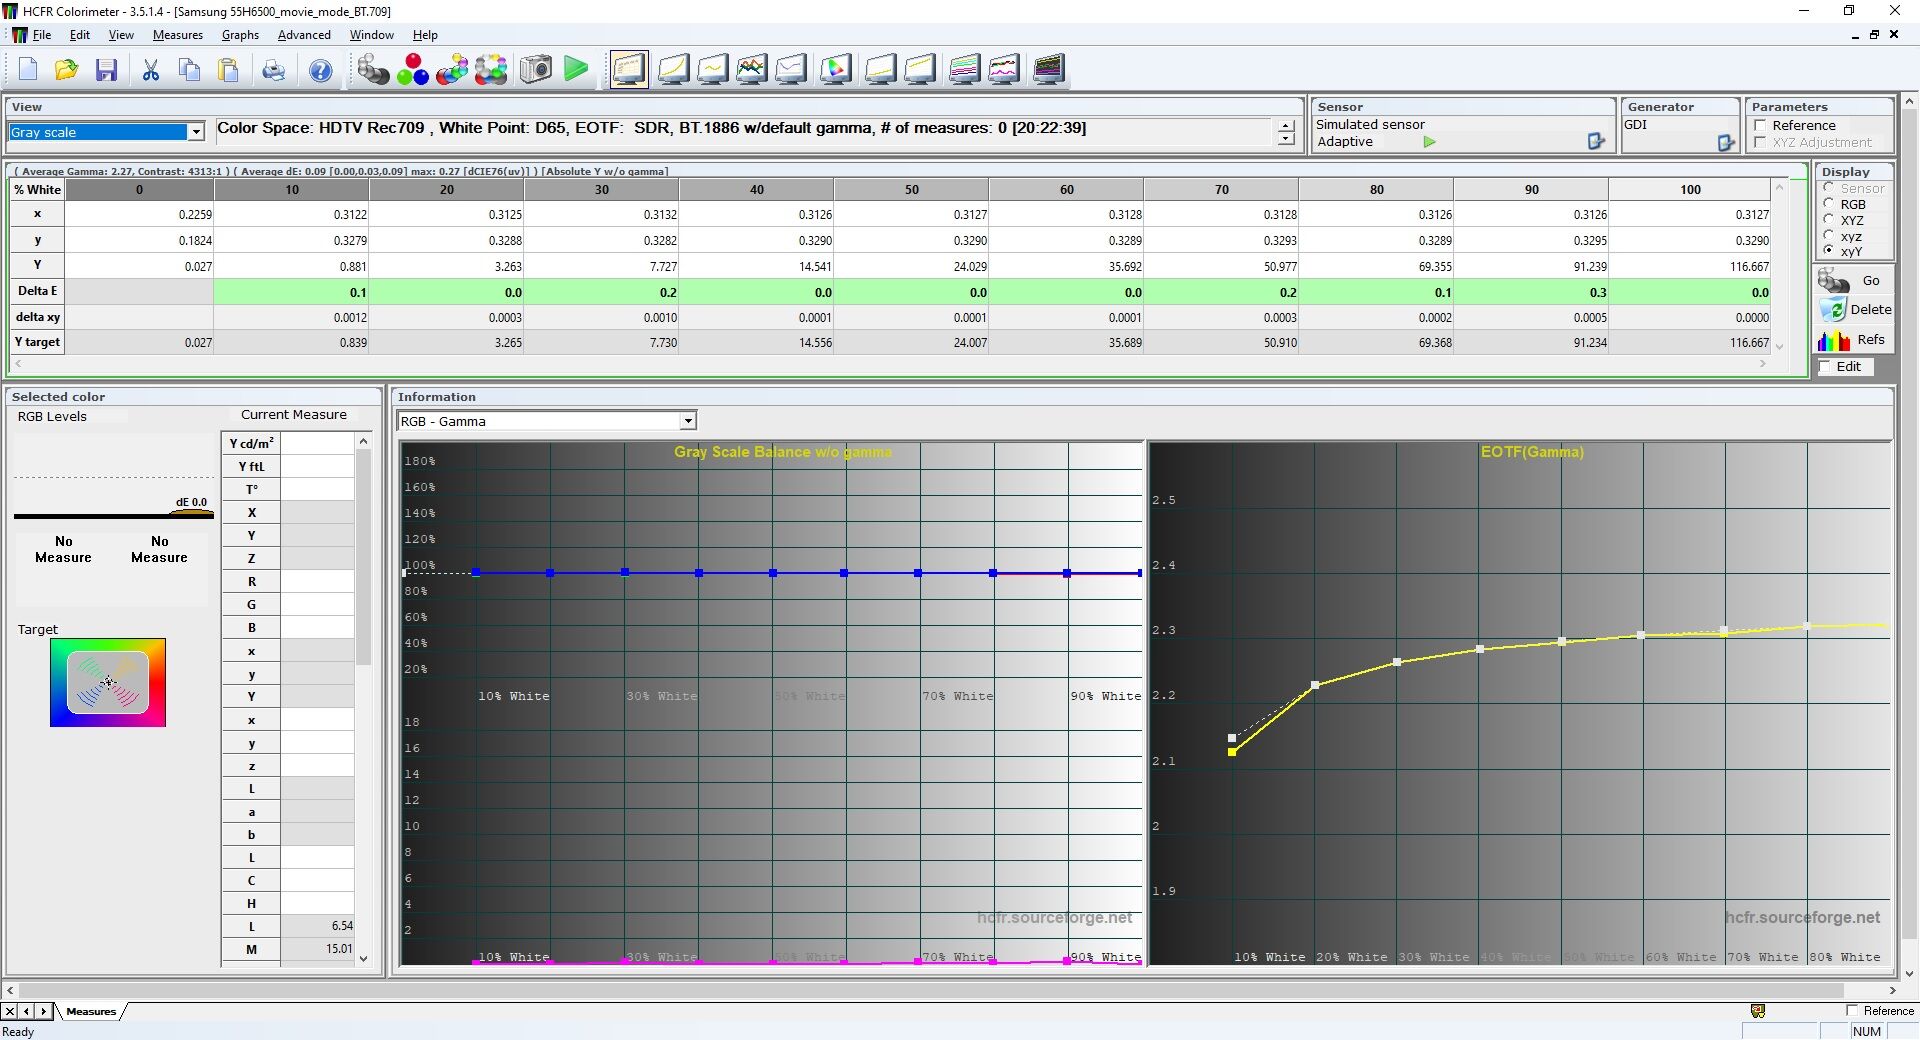This screenshot has width=1920, height=1040.
Task: Open the About/Help question mark icon
Action: coord(320,69)
